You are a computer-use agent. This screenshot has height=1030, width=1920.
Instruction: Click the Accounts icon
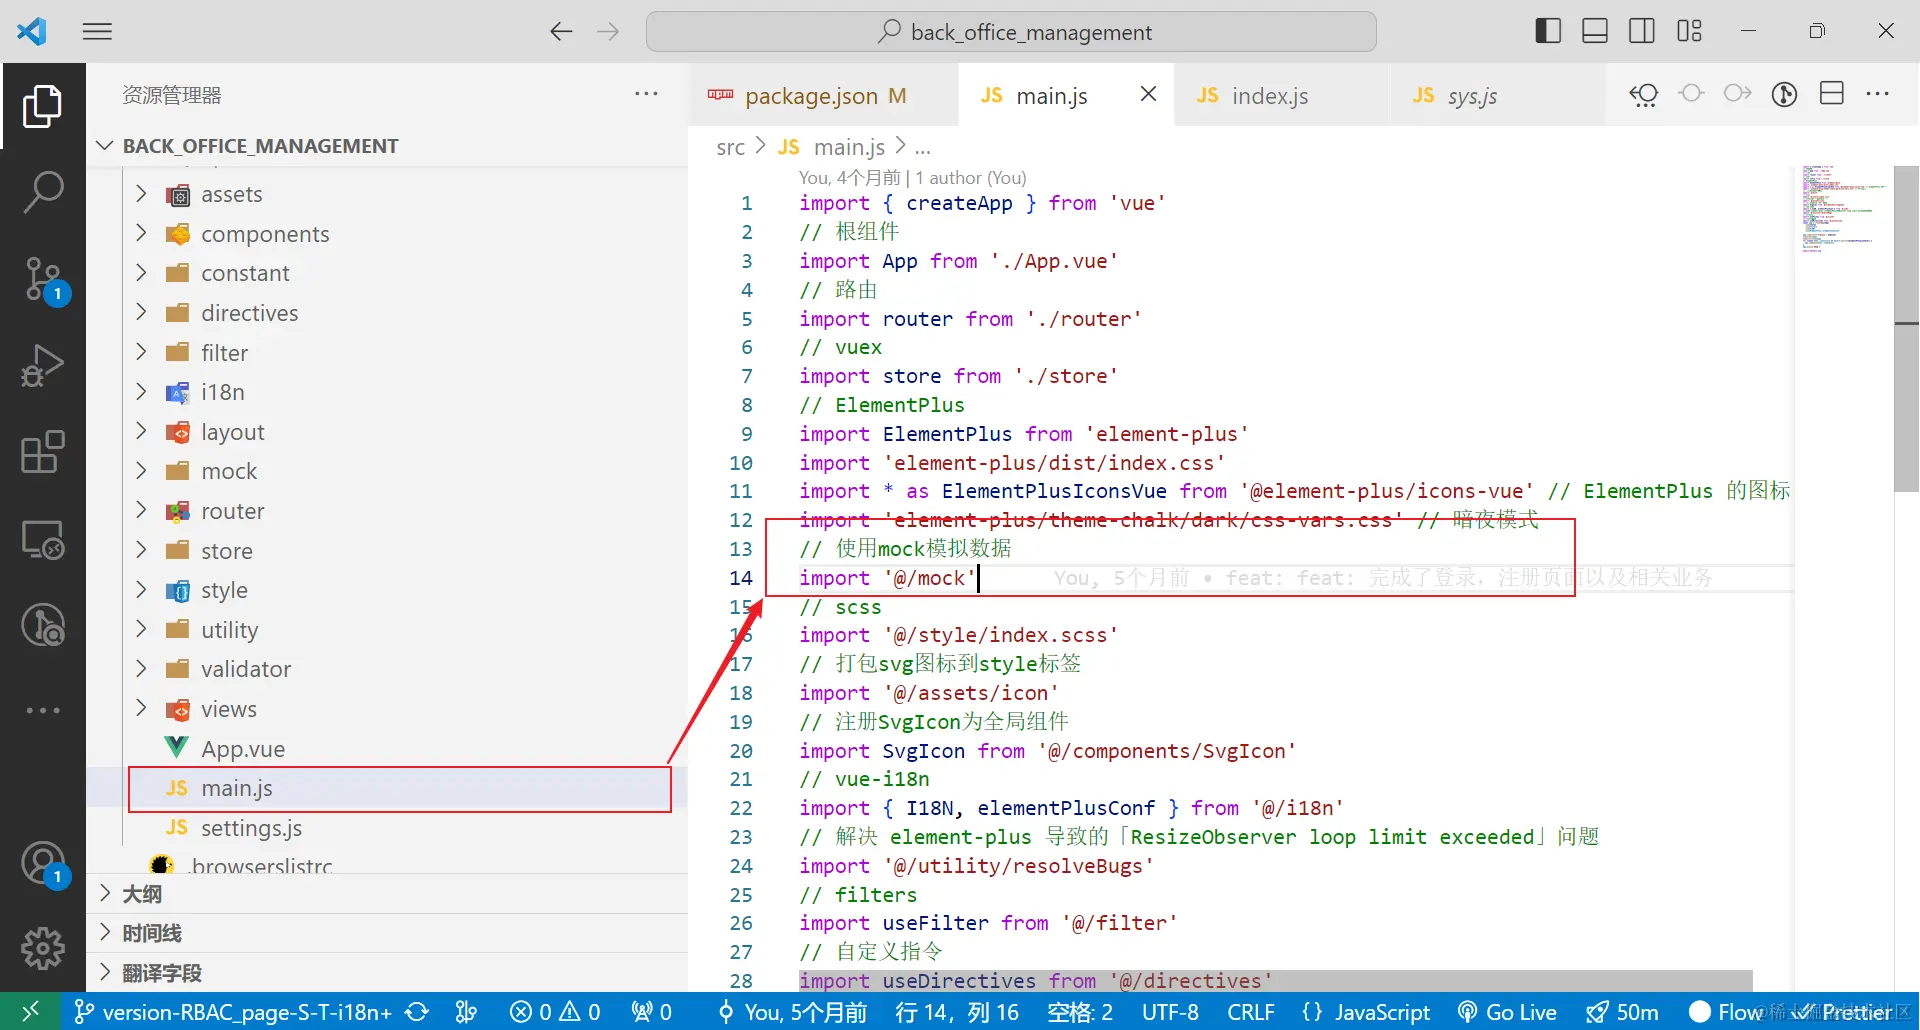(x=43, y=863)
